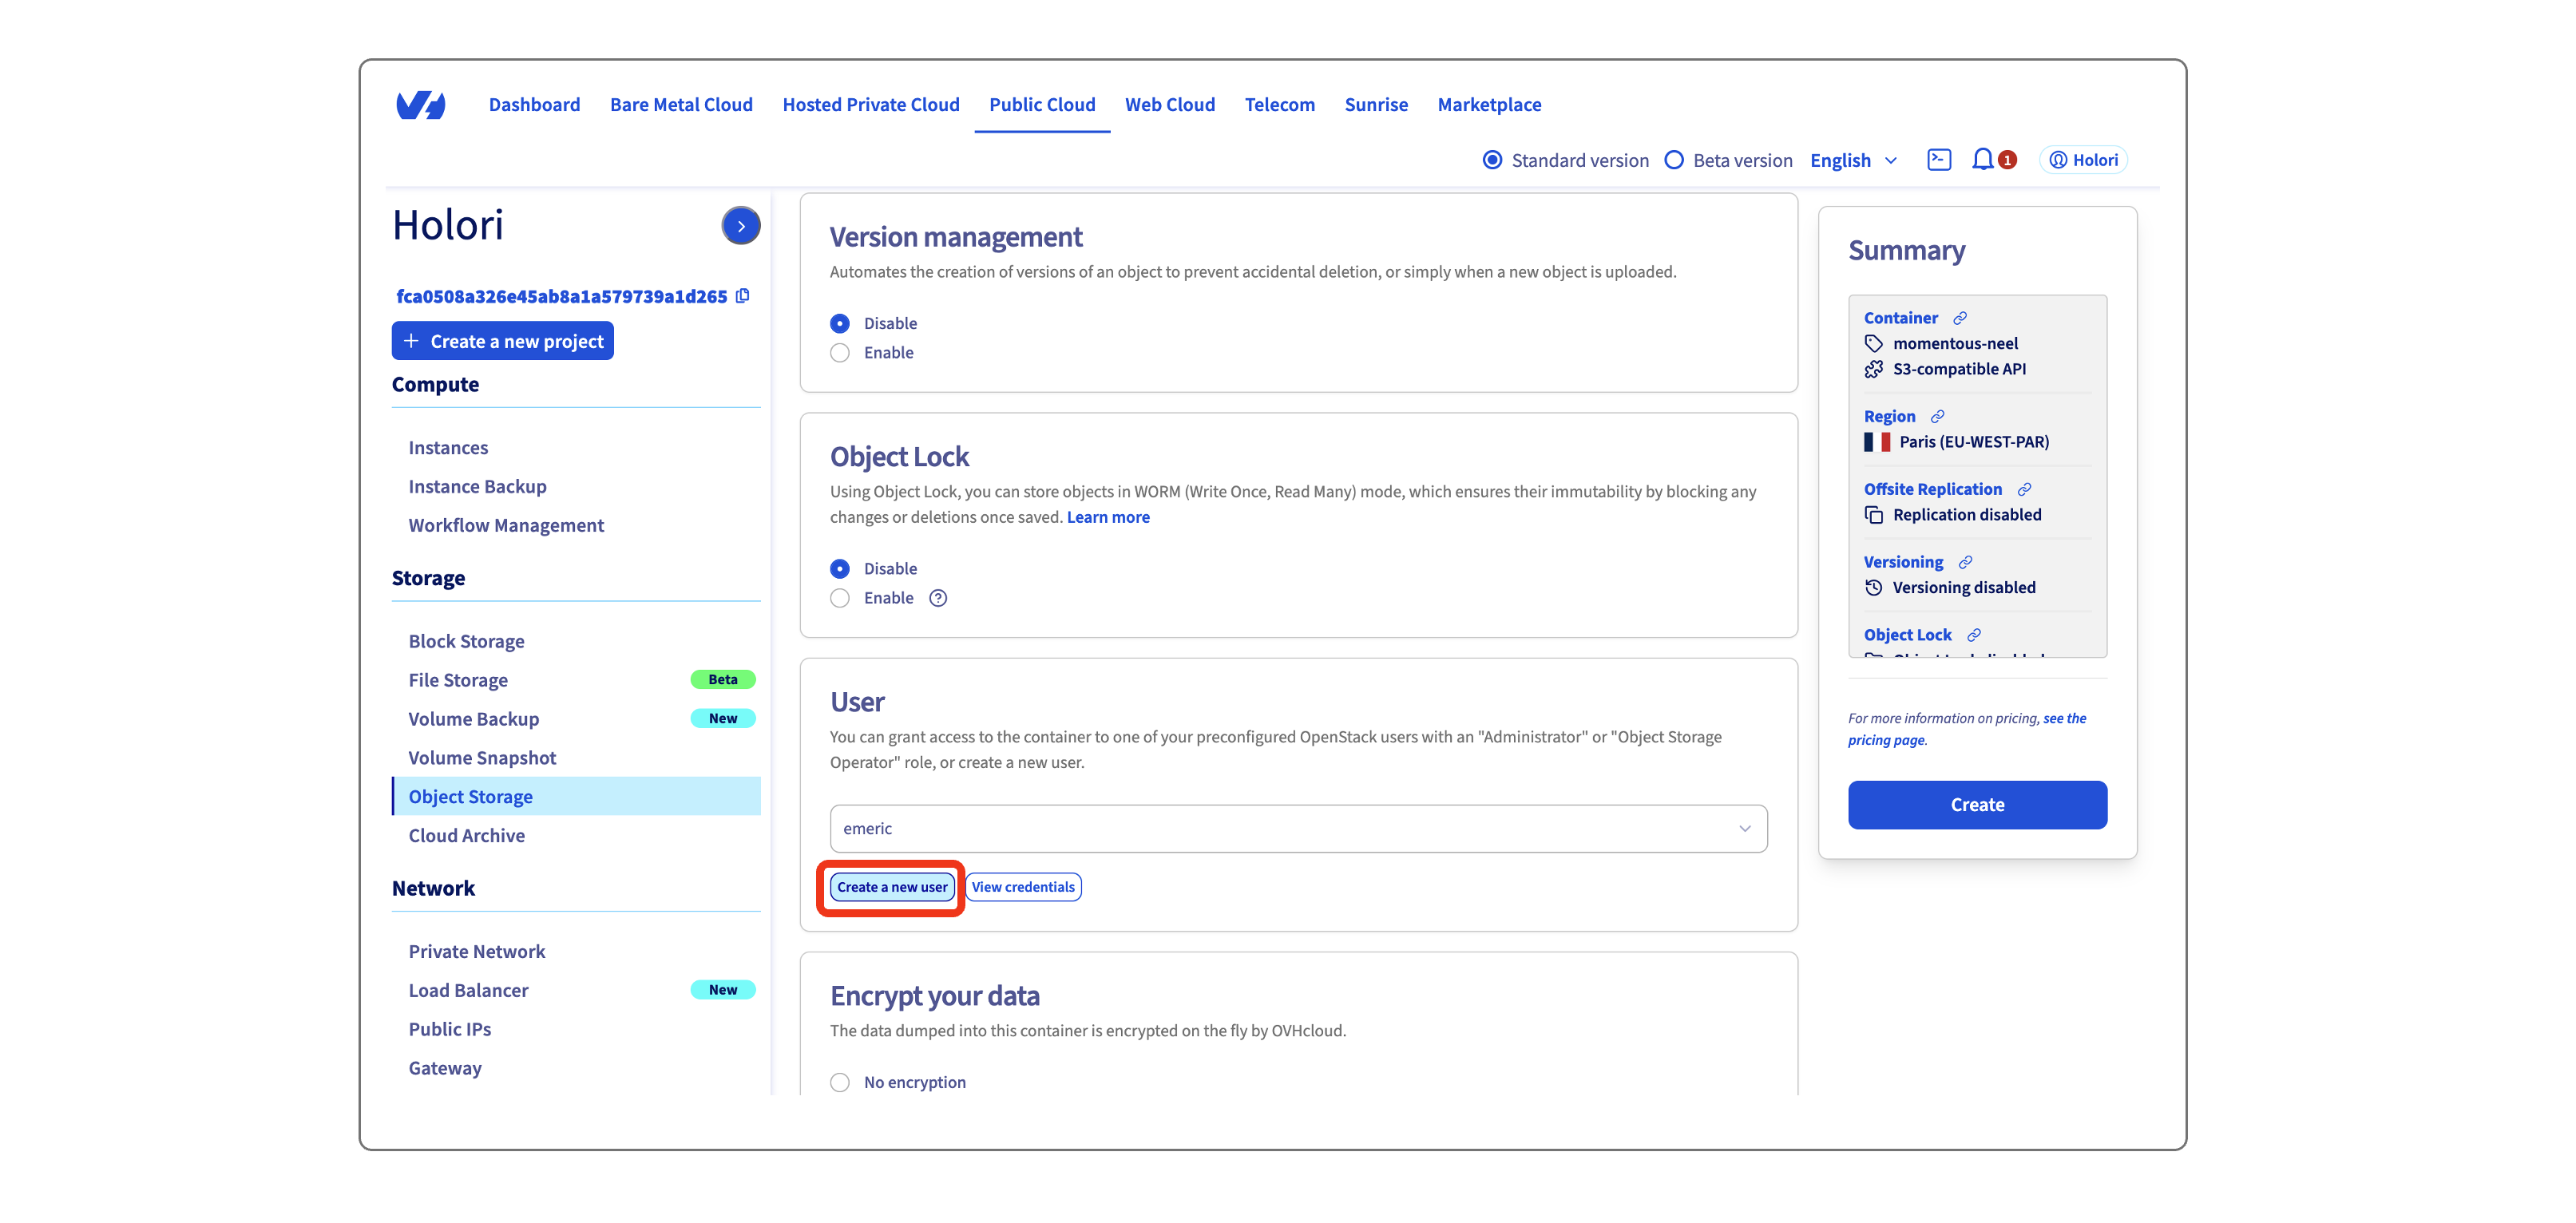Image resolution: width=2576 pixels, height=1223 pixels.
Task: Open the Region link icon in Summary
Action: pos(1936,416)
